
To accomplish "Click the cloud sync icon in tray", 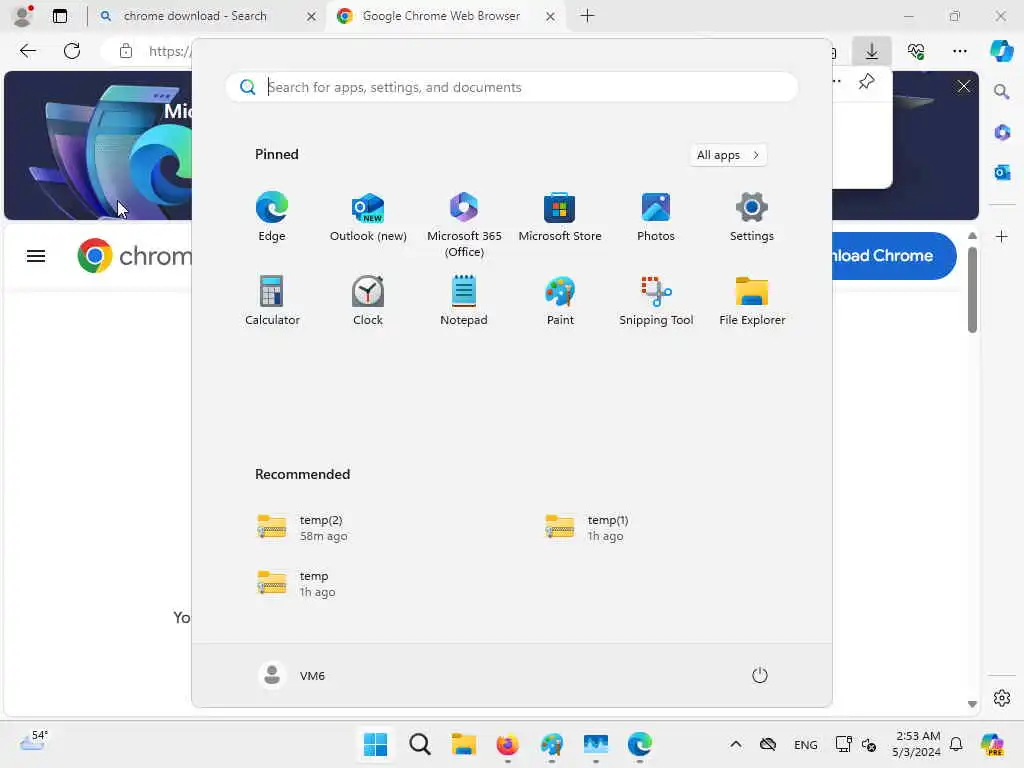I will tap(768, 744).
